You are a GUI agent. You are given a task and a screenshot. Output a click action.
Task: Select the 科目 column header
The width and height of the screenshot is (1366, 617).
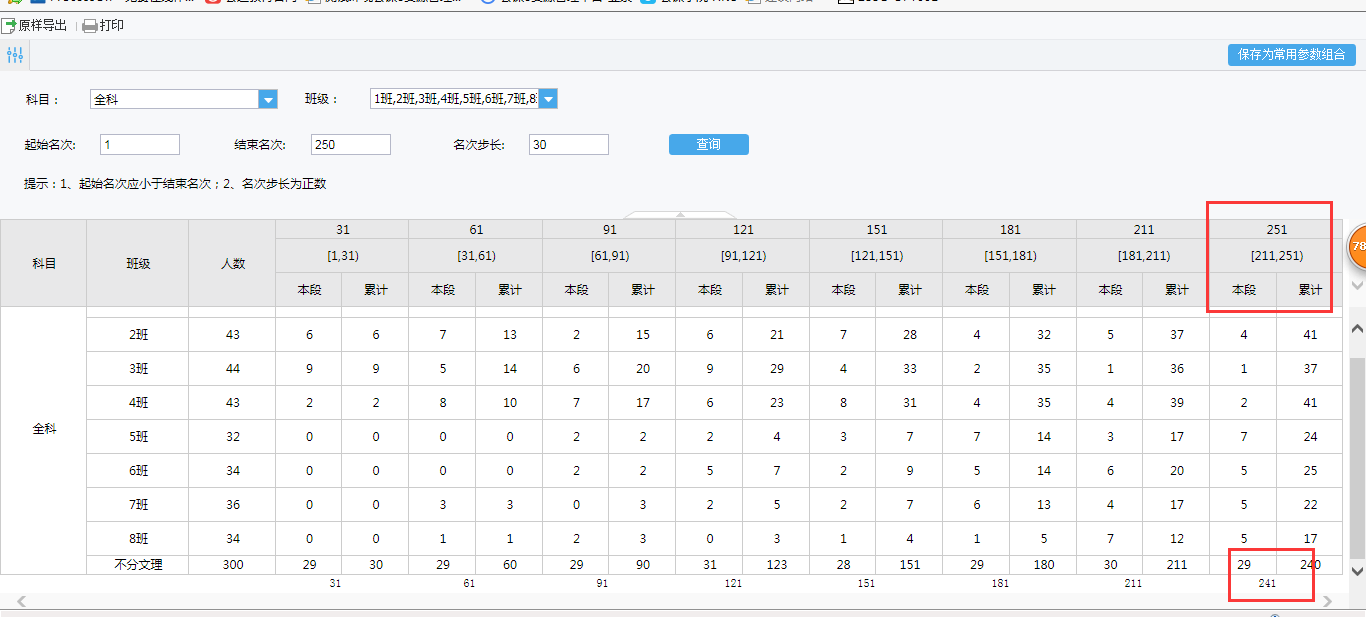(x=44, y=264)
